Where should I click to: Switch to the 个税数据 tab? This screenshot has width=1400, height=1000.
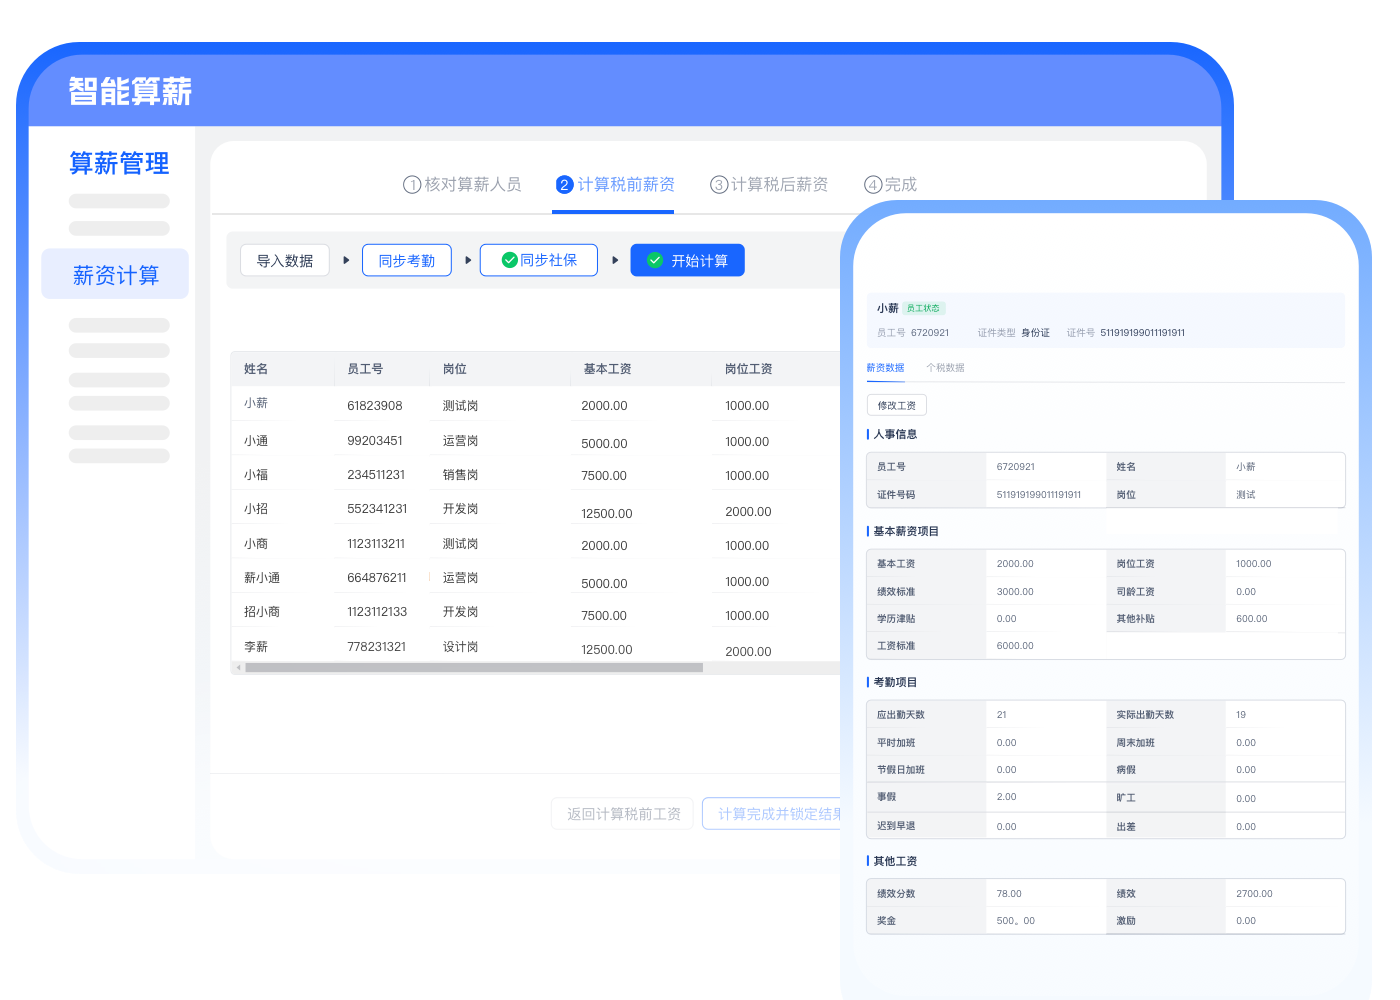[x=945, y=368]
